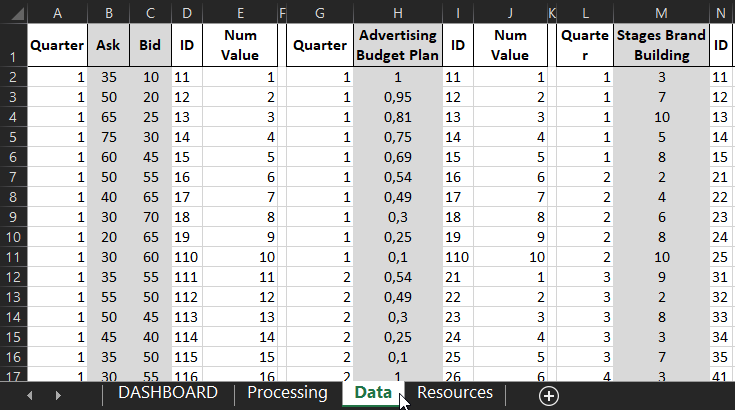735x410 pixels.
Task: Add a new sheet with plus button
Action: [548, 395]
